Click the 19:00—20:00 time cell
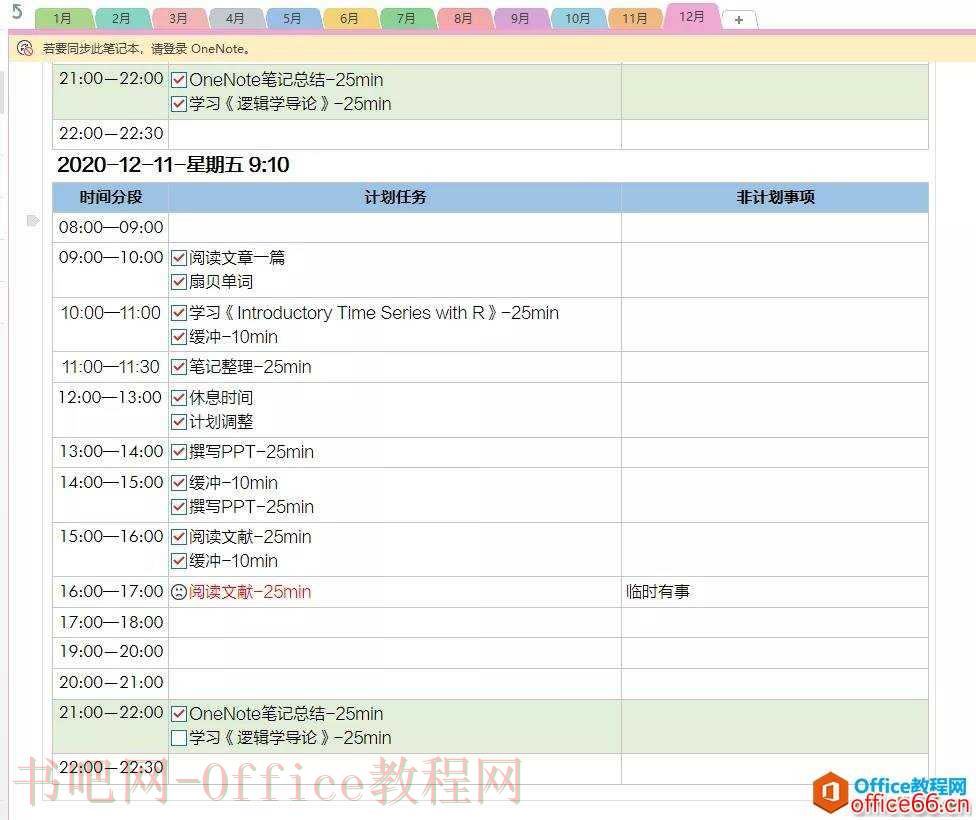This screenshot has height=820, width=976. point(111,652)
